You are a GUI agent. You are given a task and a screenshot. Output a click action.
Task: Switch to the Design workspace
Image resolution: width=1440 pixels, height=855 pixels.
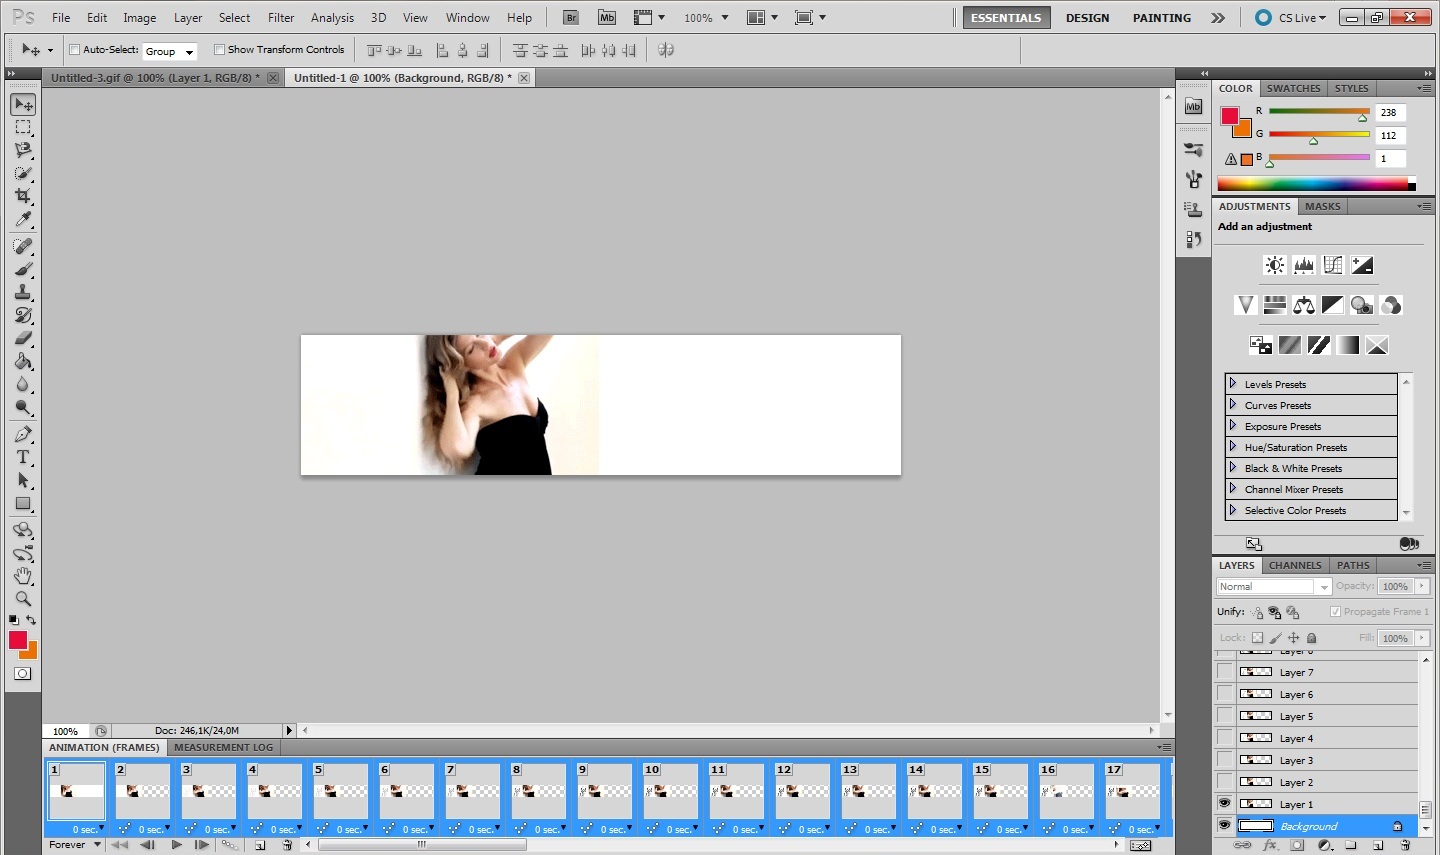[1087, 18]
